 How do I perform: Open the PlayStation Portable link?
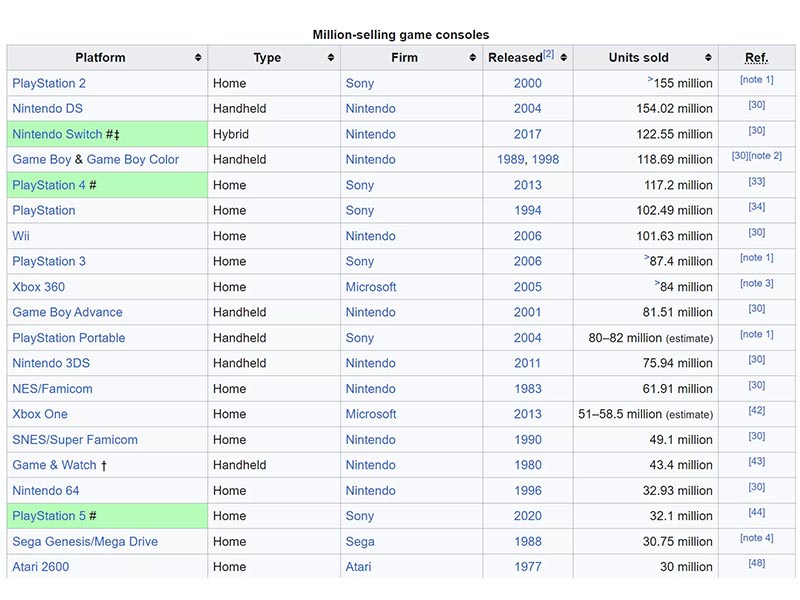tap(69, 338)
